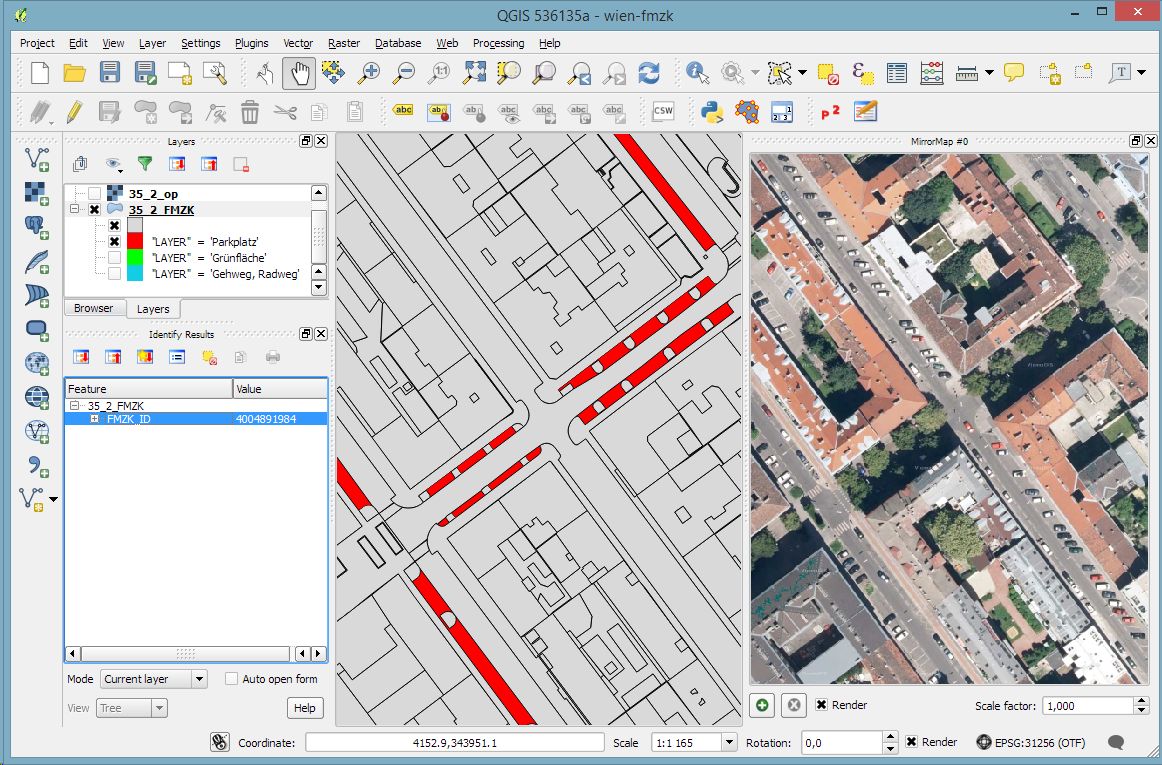Open the Processing menu
Screen dimensions: 1162x765
point(498,43)
